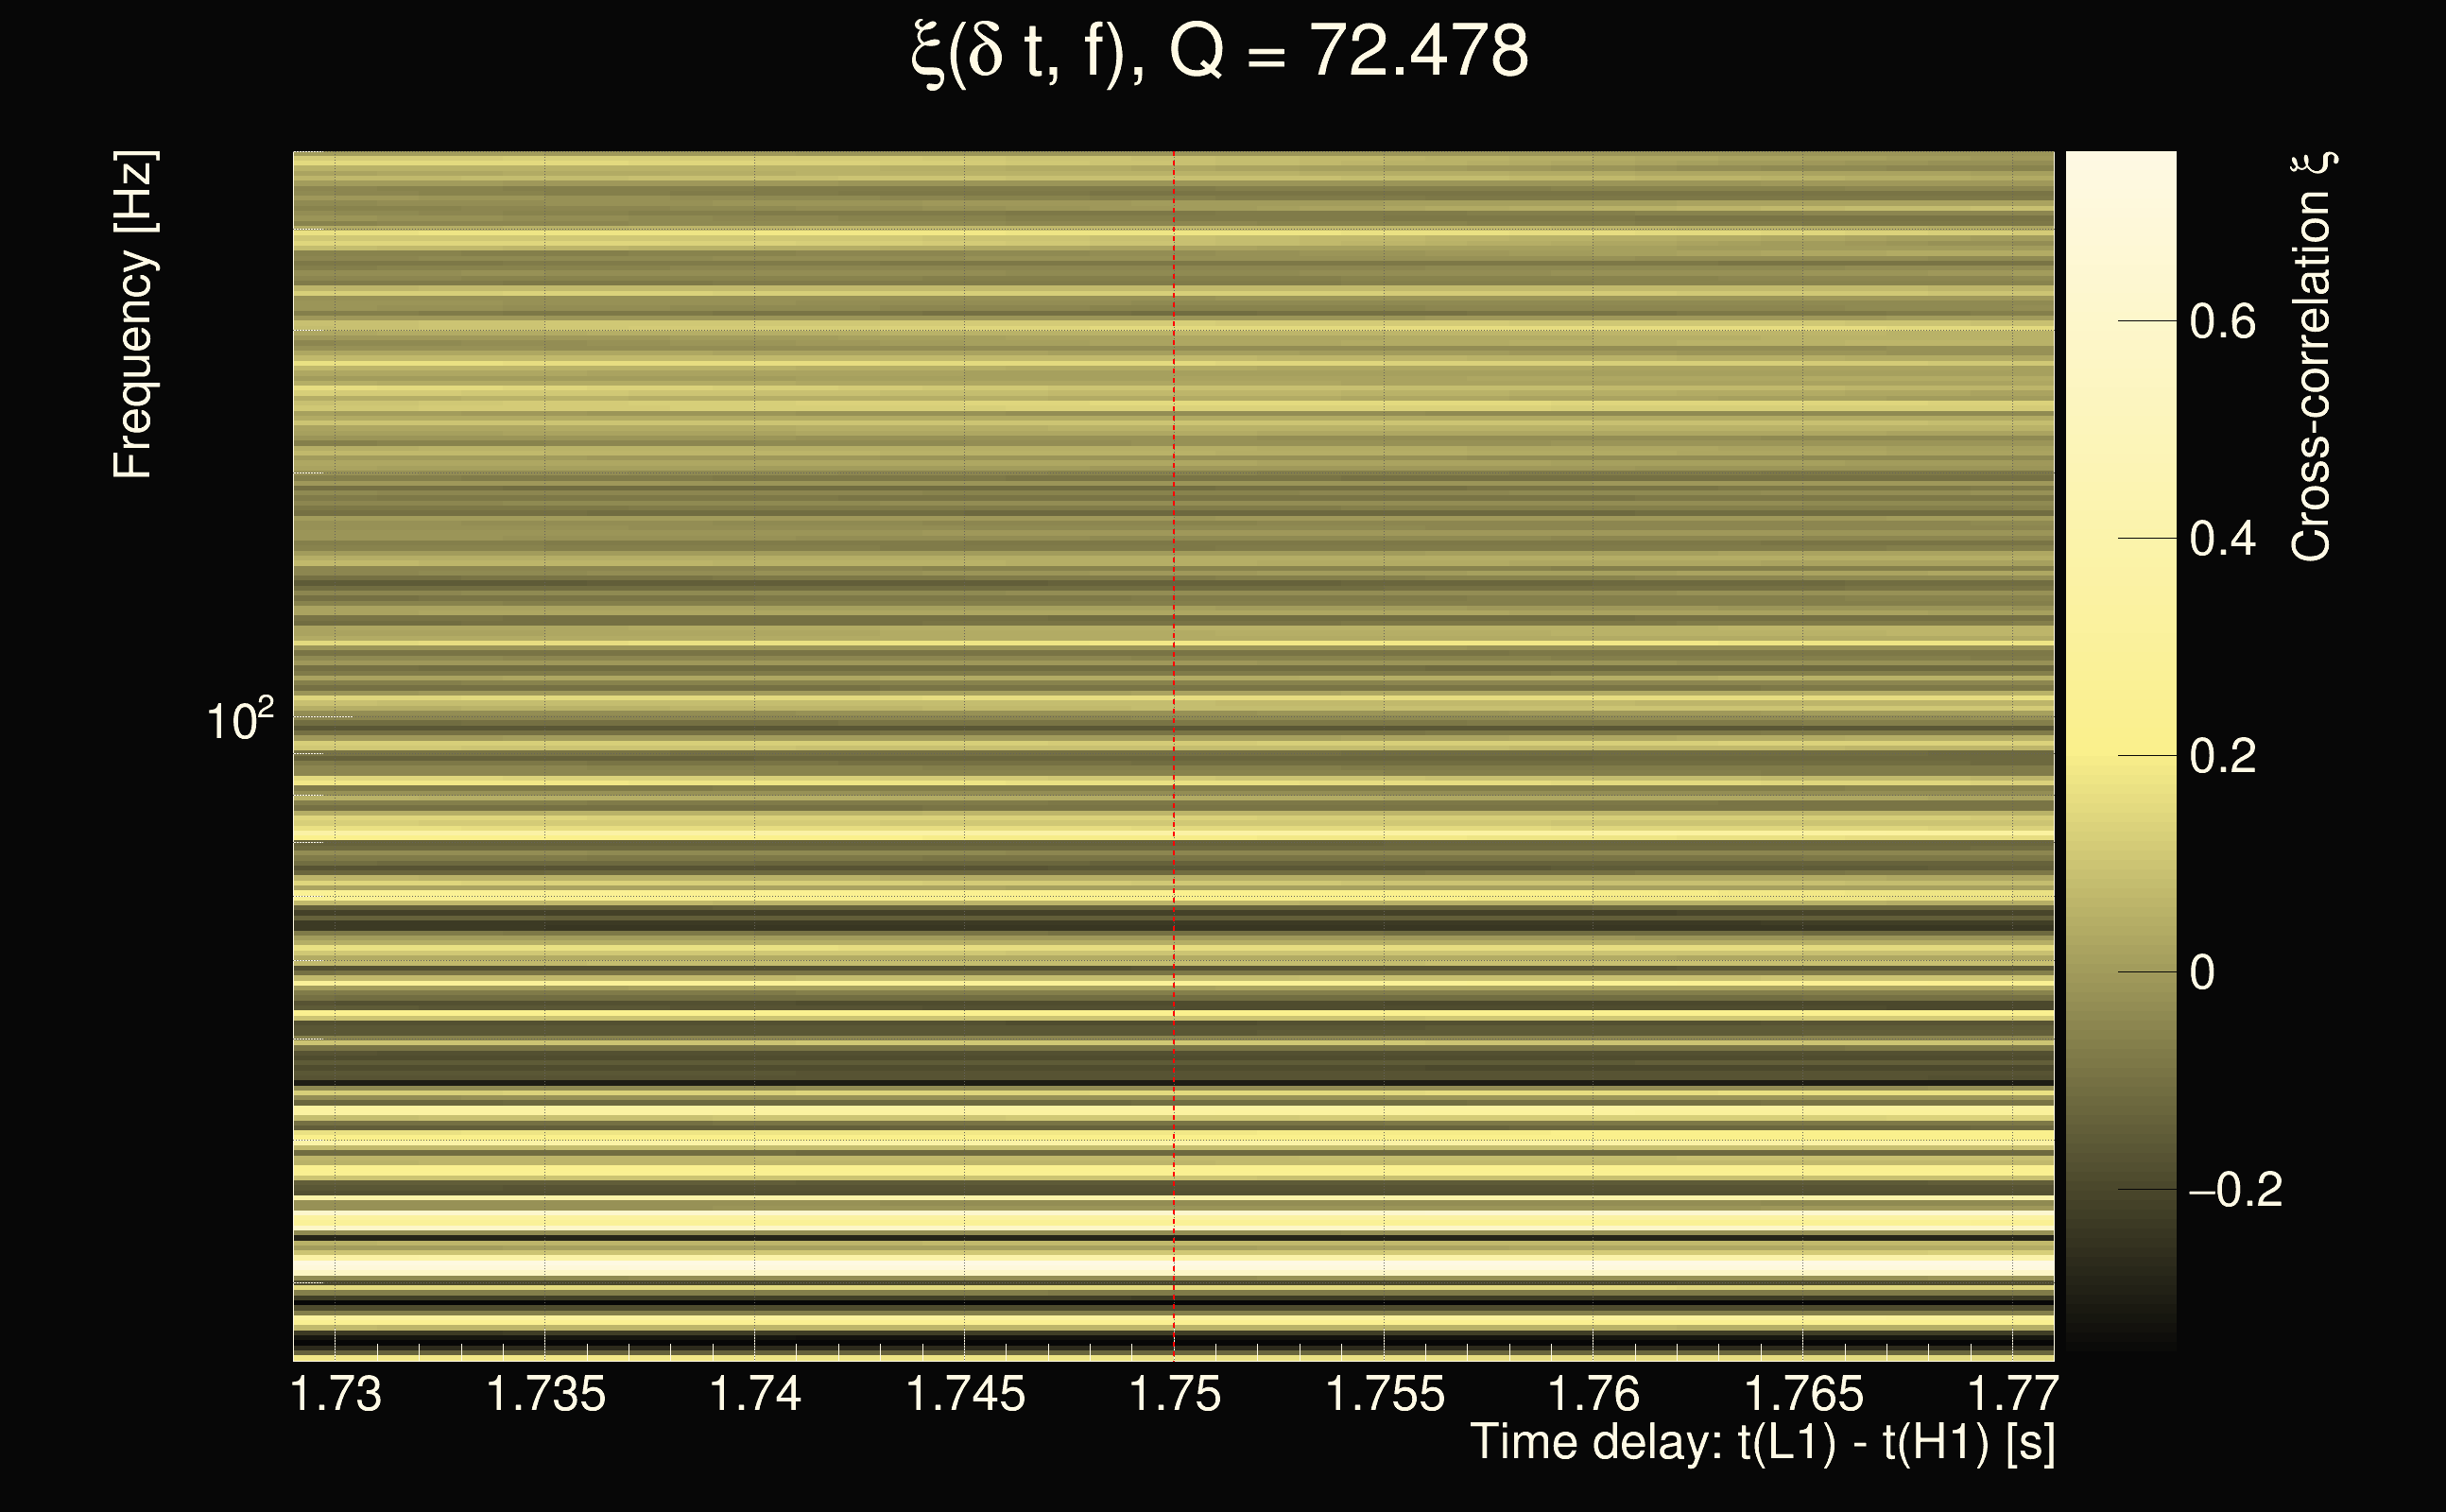This screenshot has width=2446, height=1512.
Task: Click the Cross-correlation ξ colorbar title
Action: click(x=2311, y=356)
